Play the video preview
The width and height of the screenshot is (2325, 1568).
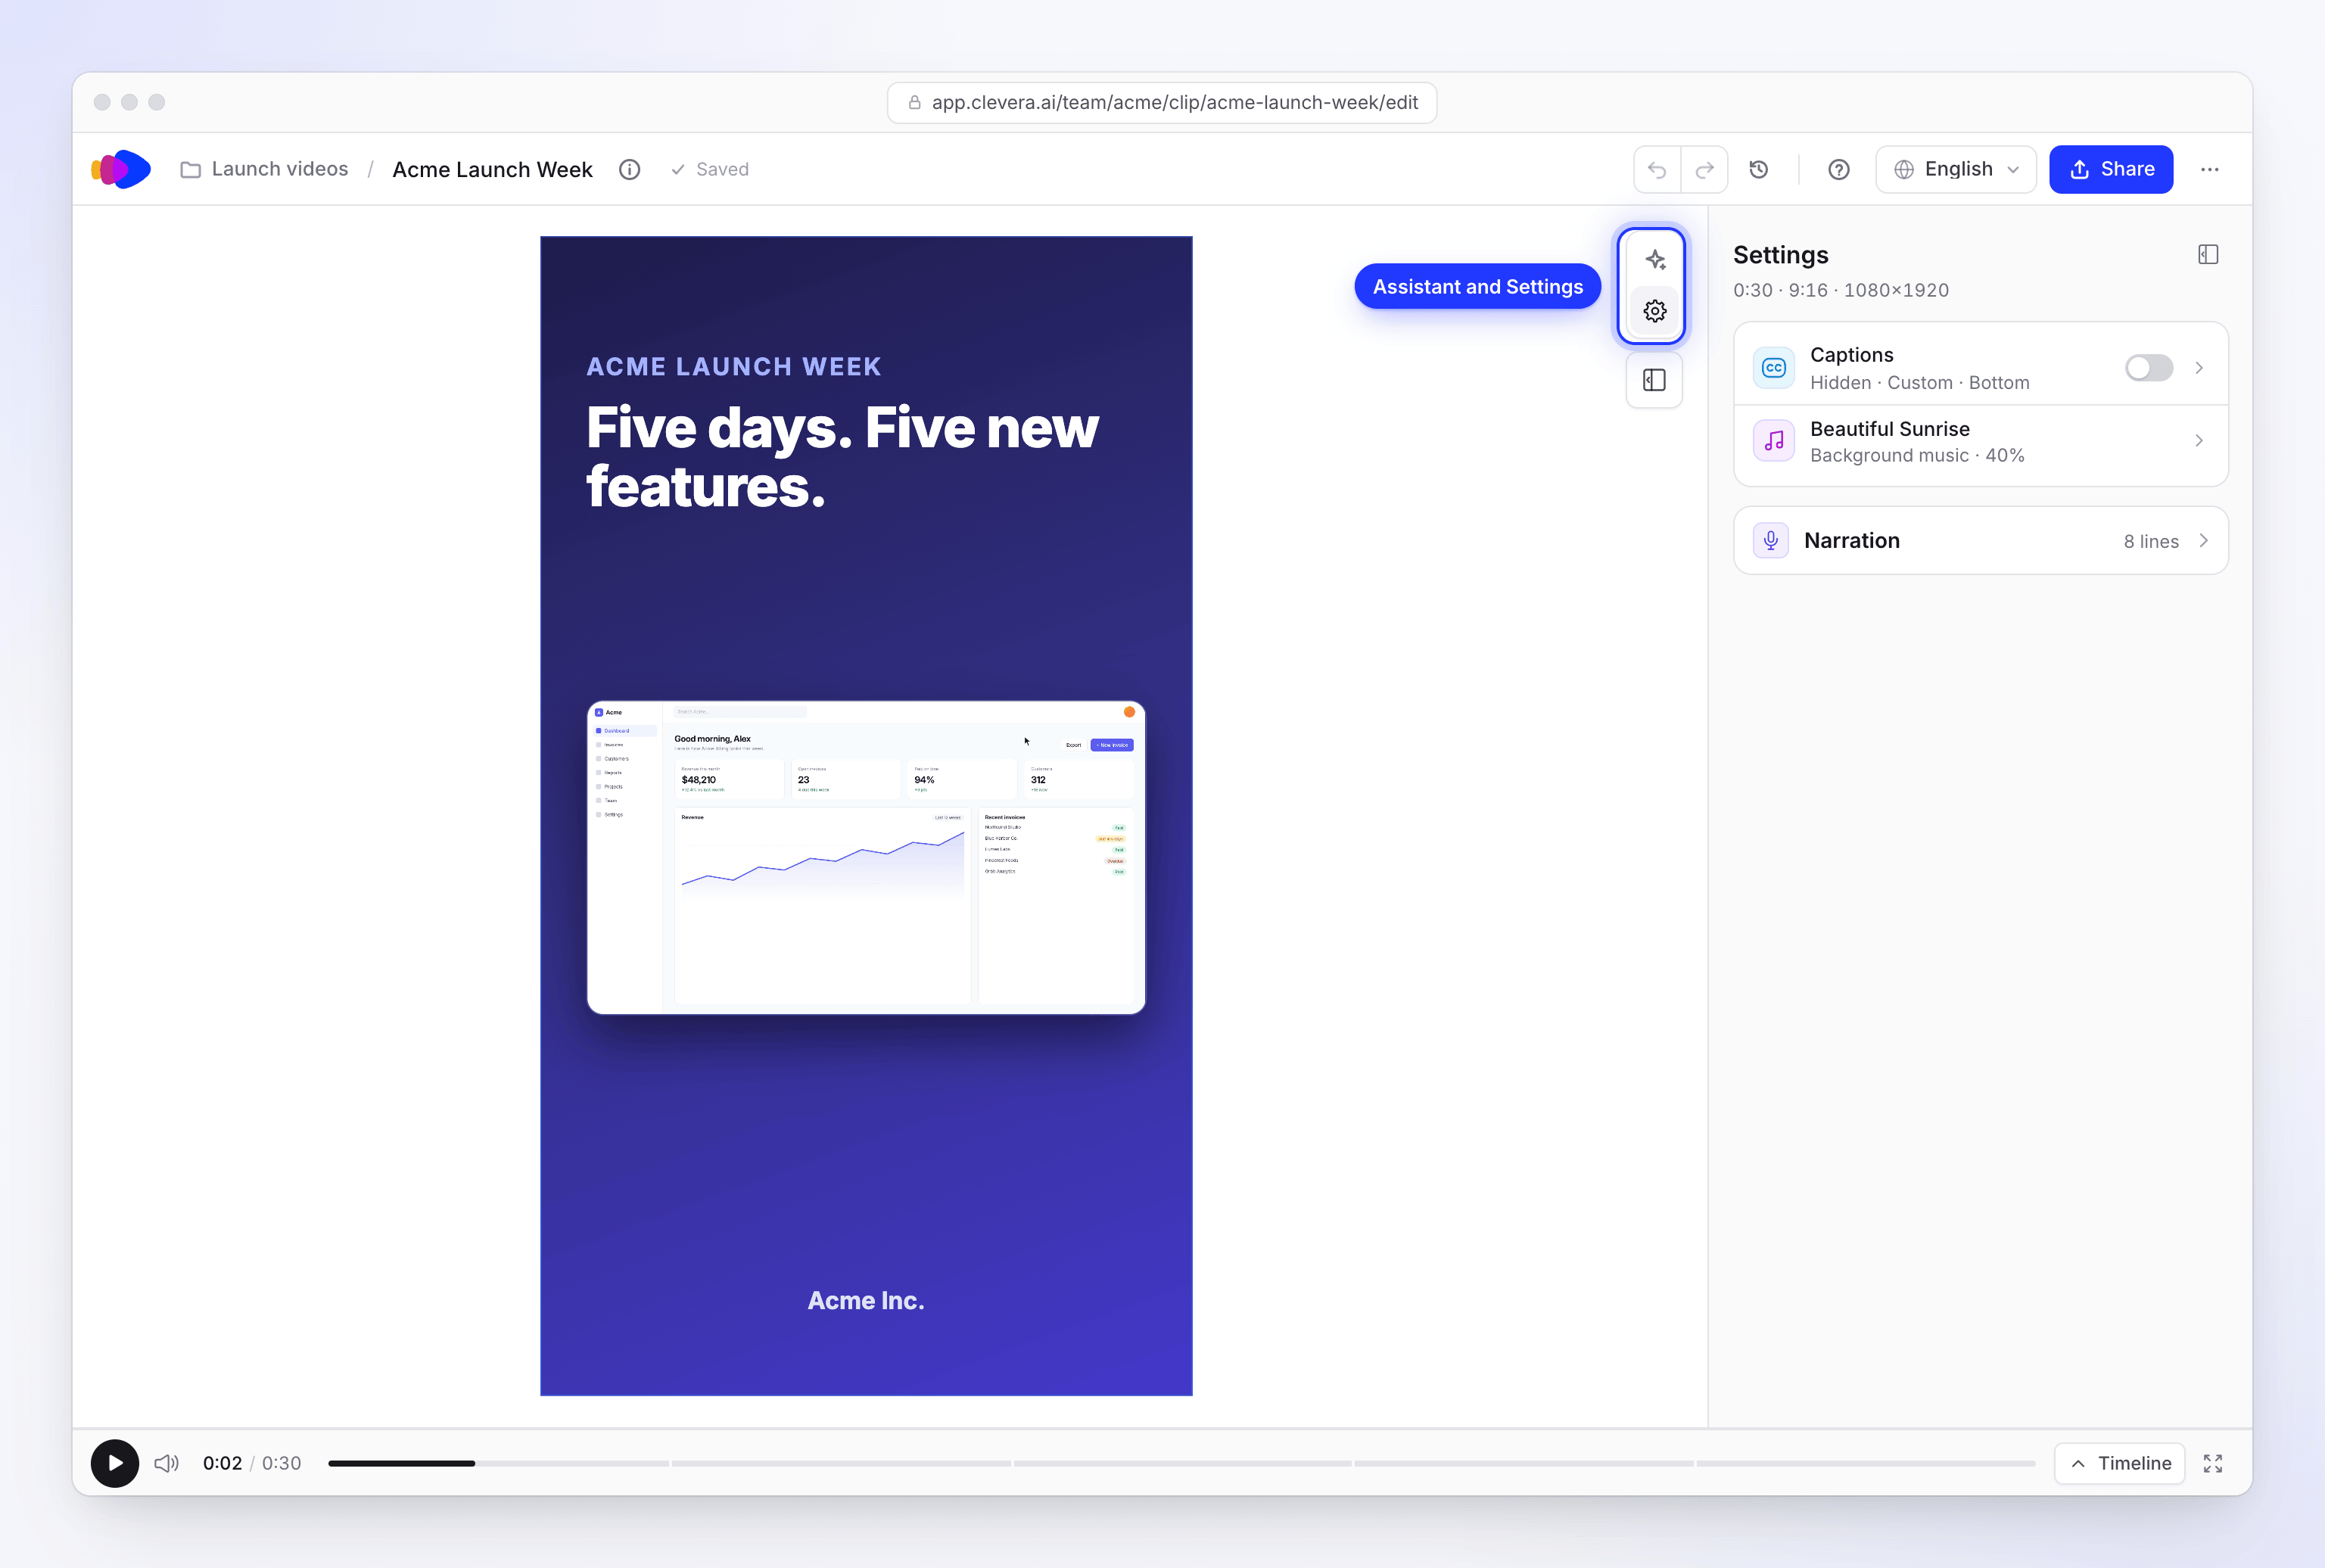[x=115, y=1463]
